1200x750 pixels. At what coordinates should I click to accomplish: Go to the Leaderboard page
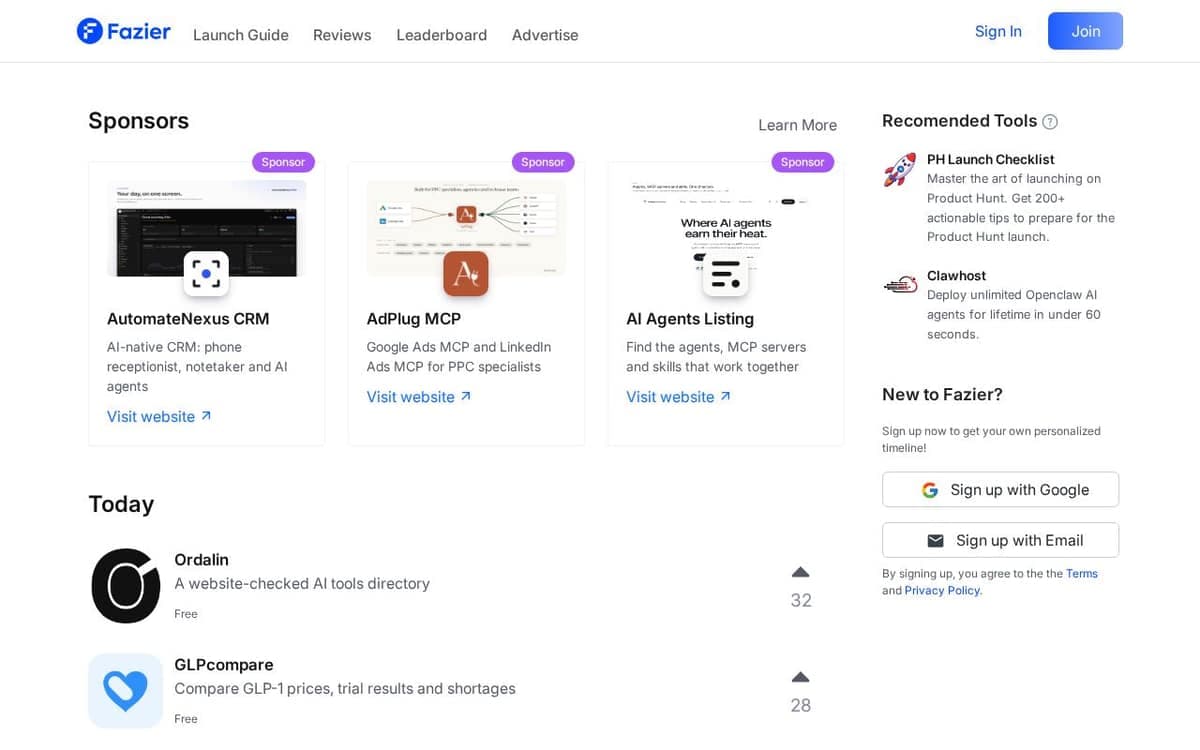point(442,35)
